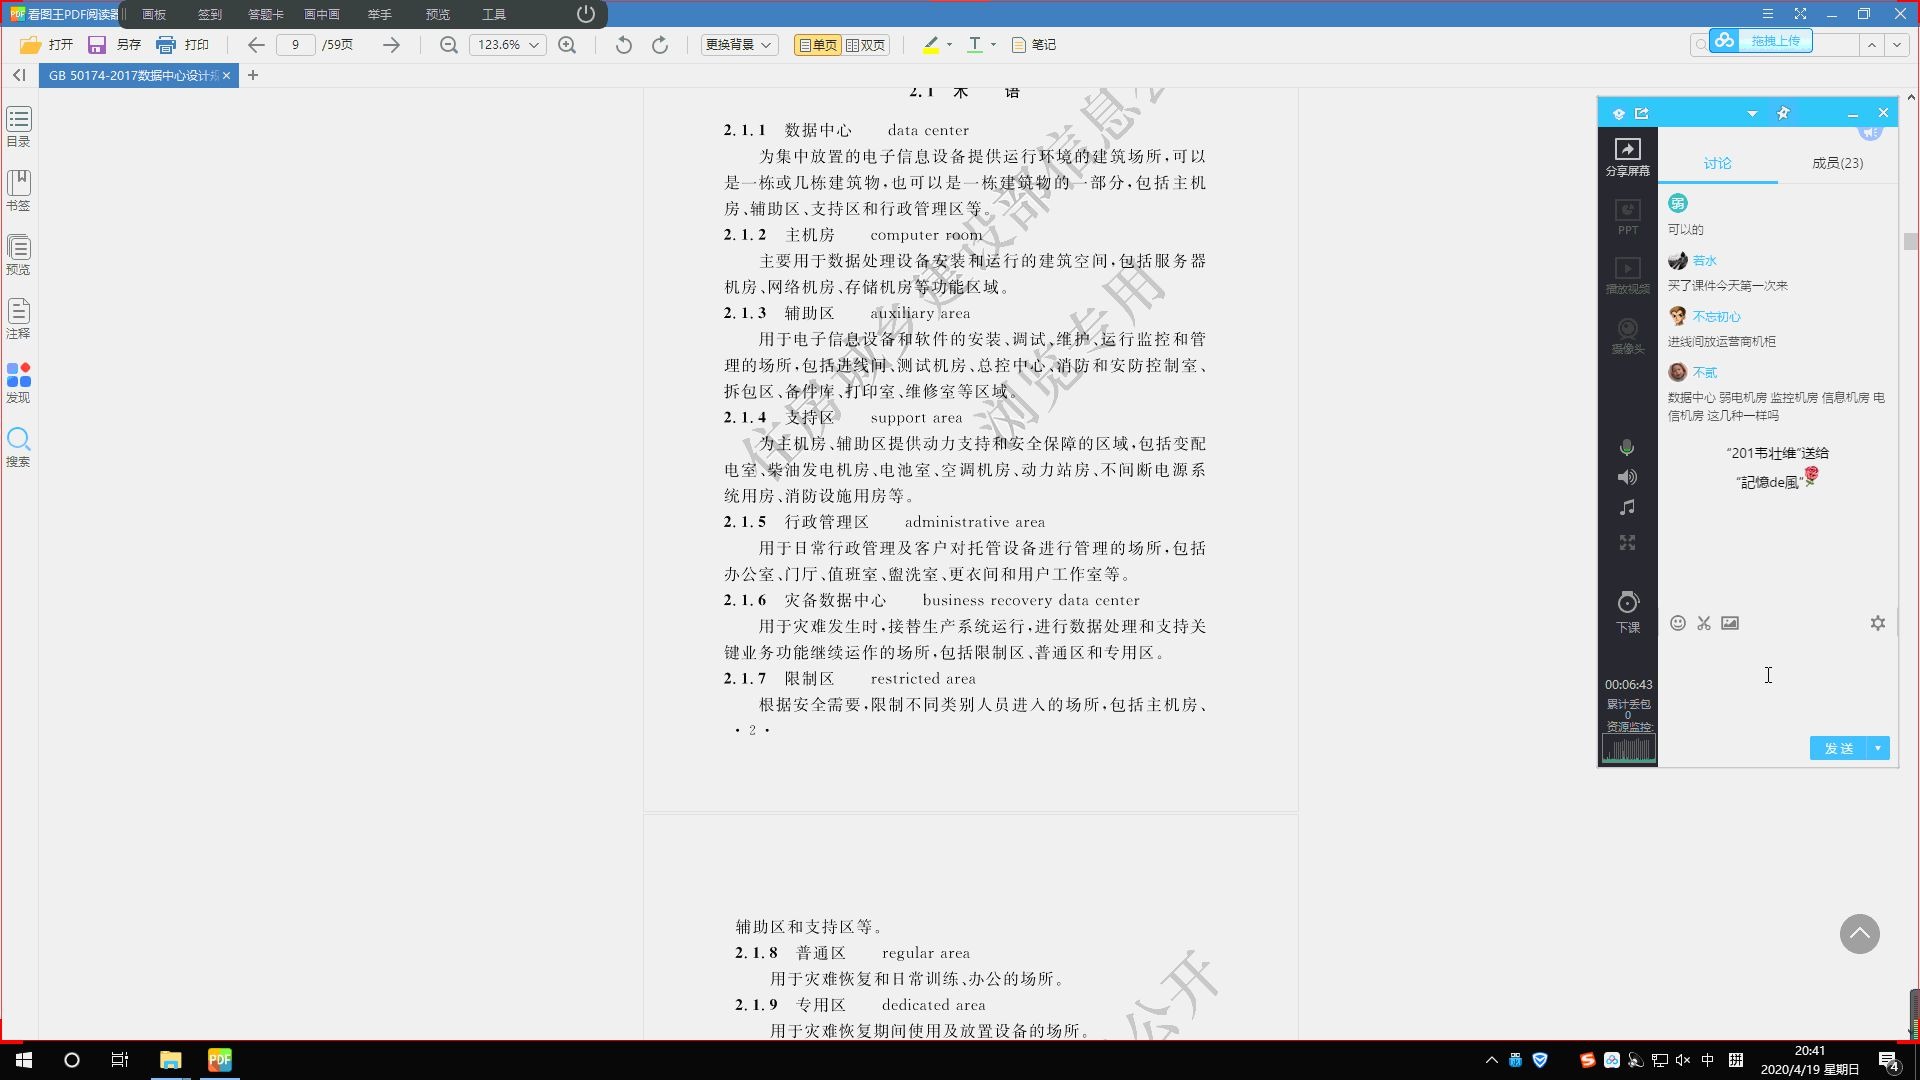Zoom in with the plus magnifier
Viewport: 1920px width, 1080px height.
567,45
